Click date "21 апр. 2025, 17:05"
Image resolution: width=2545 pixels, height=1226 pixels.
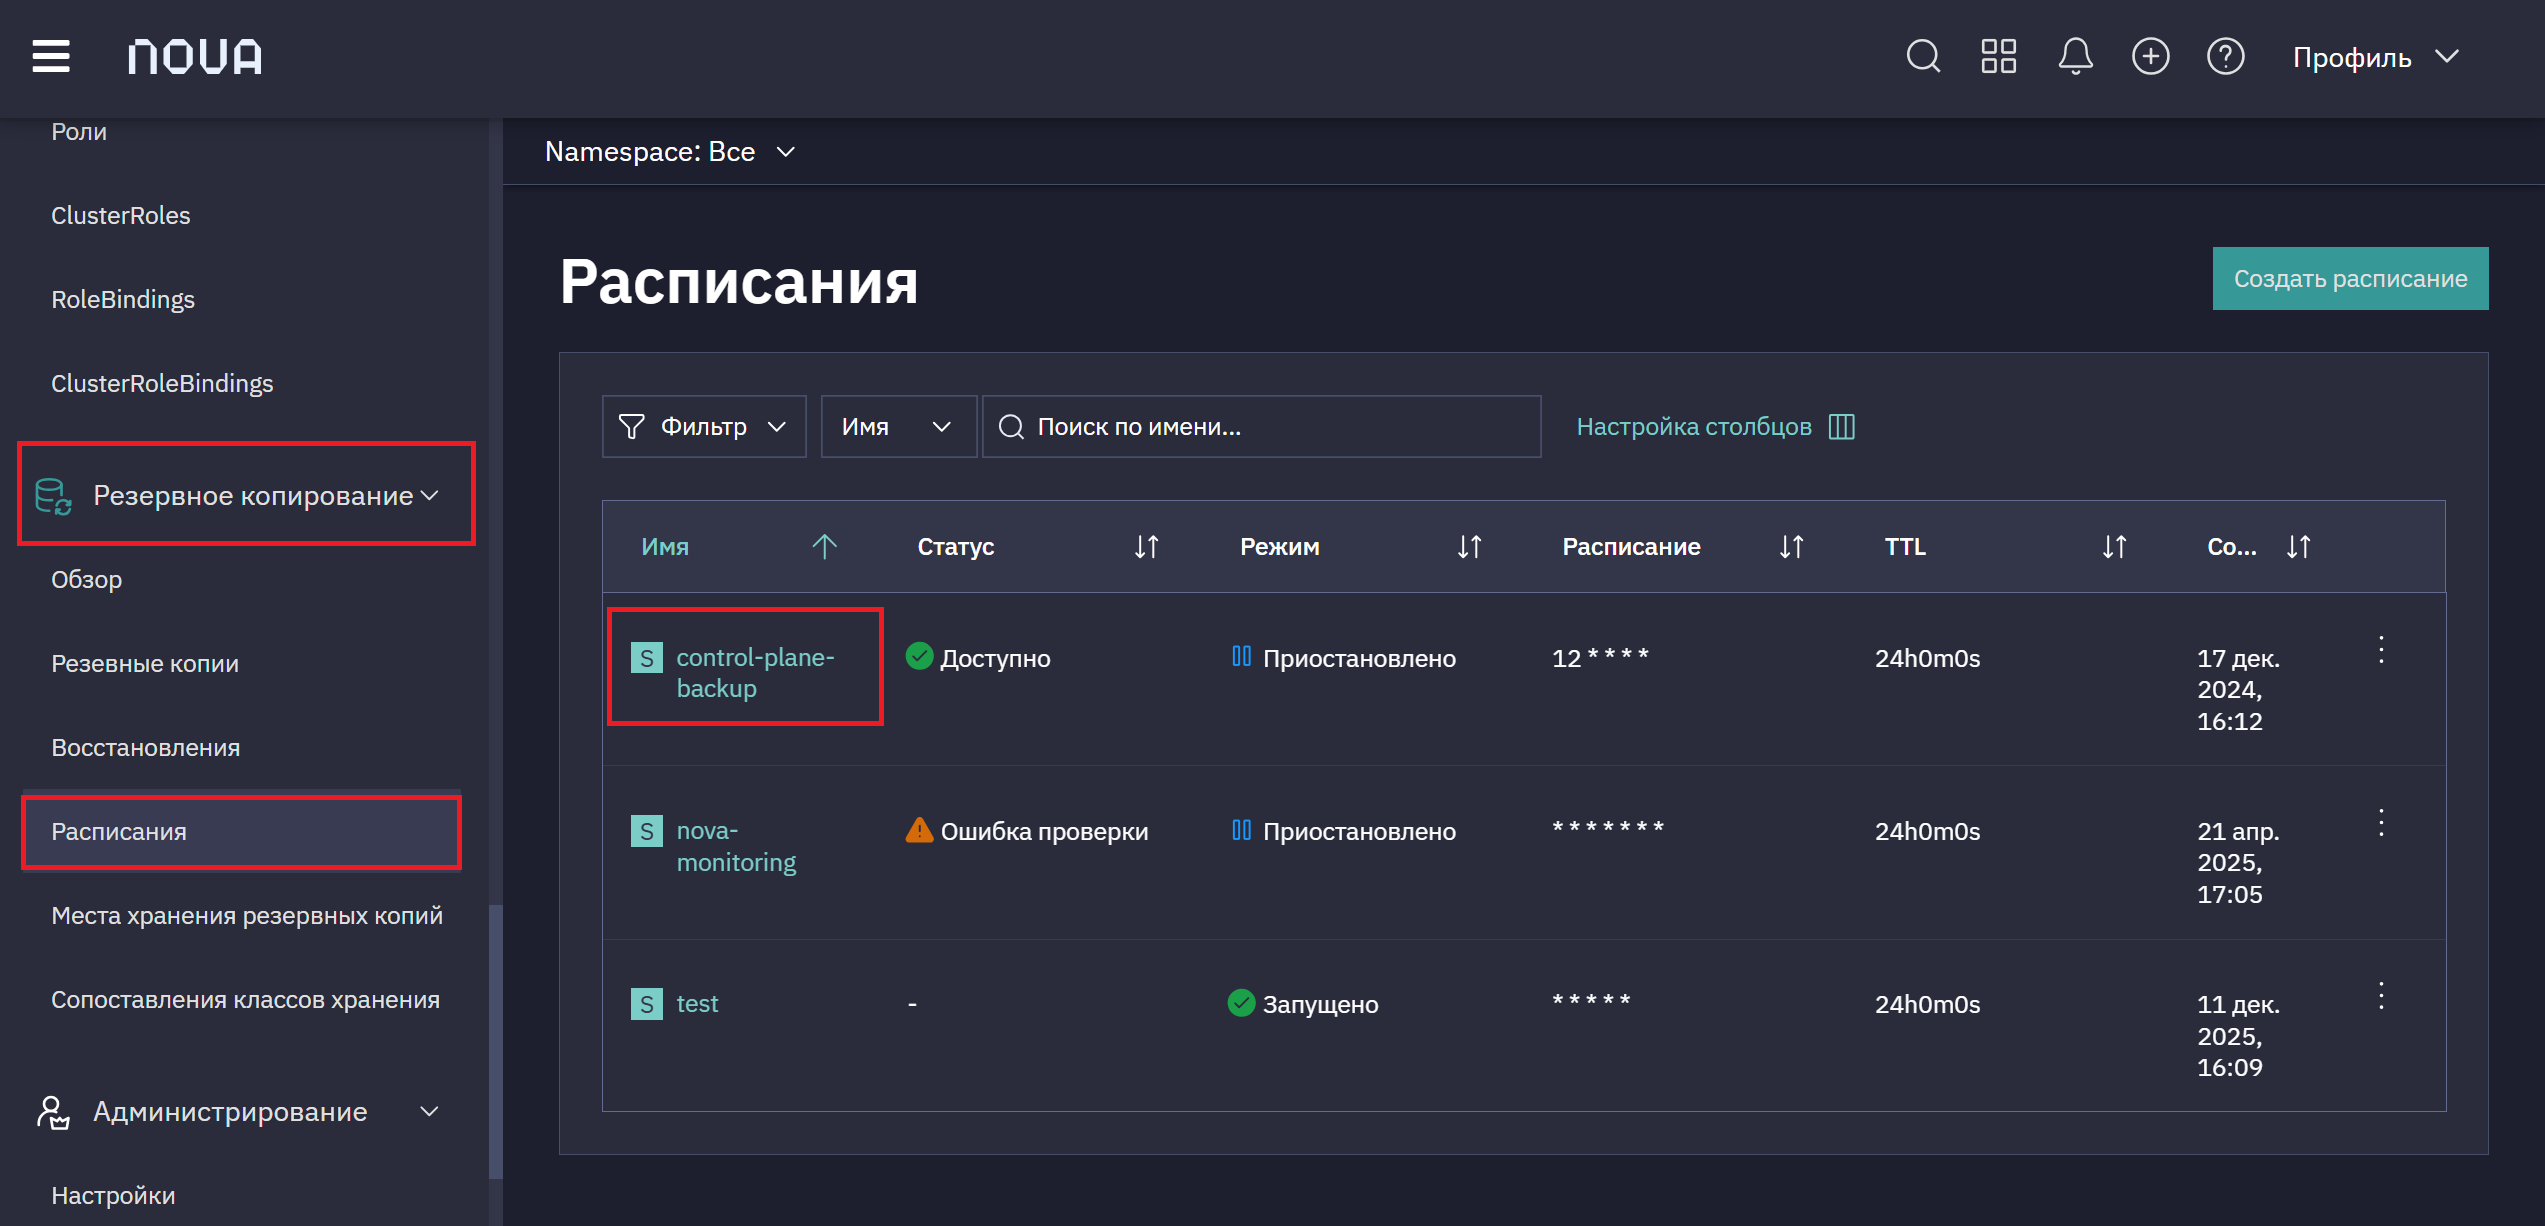(2238, 863)
